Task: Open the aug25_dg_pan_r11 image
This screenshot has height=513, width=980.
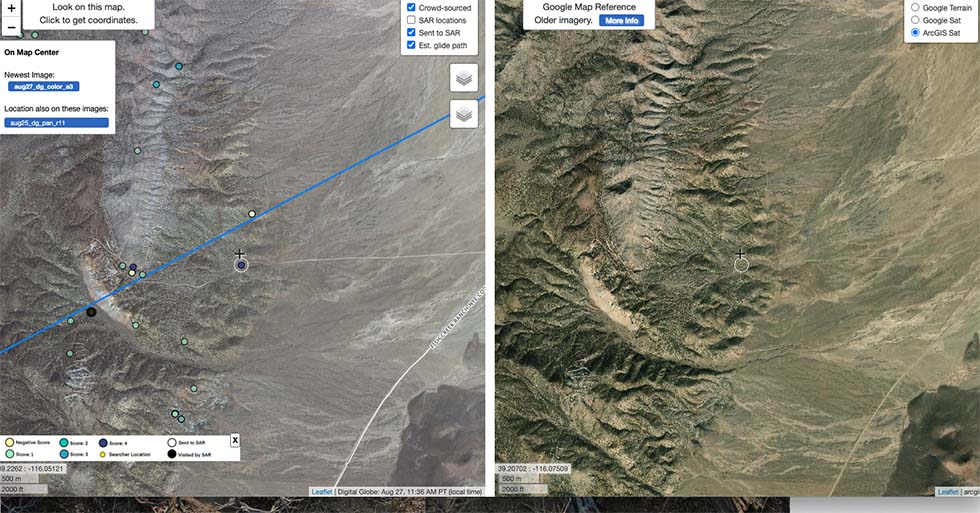Action: point(56,123)
